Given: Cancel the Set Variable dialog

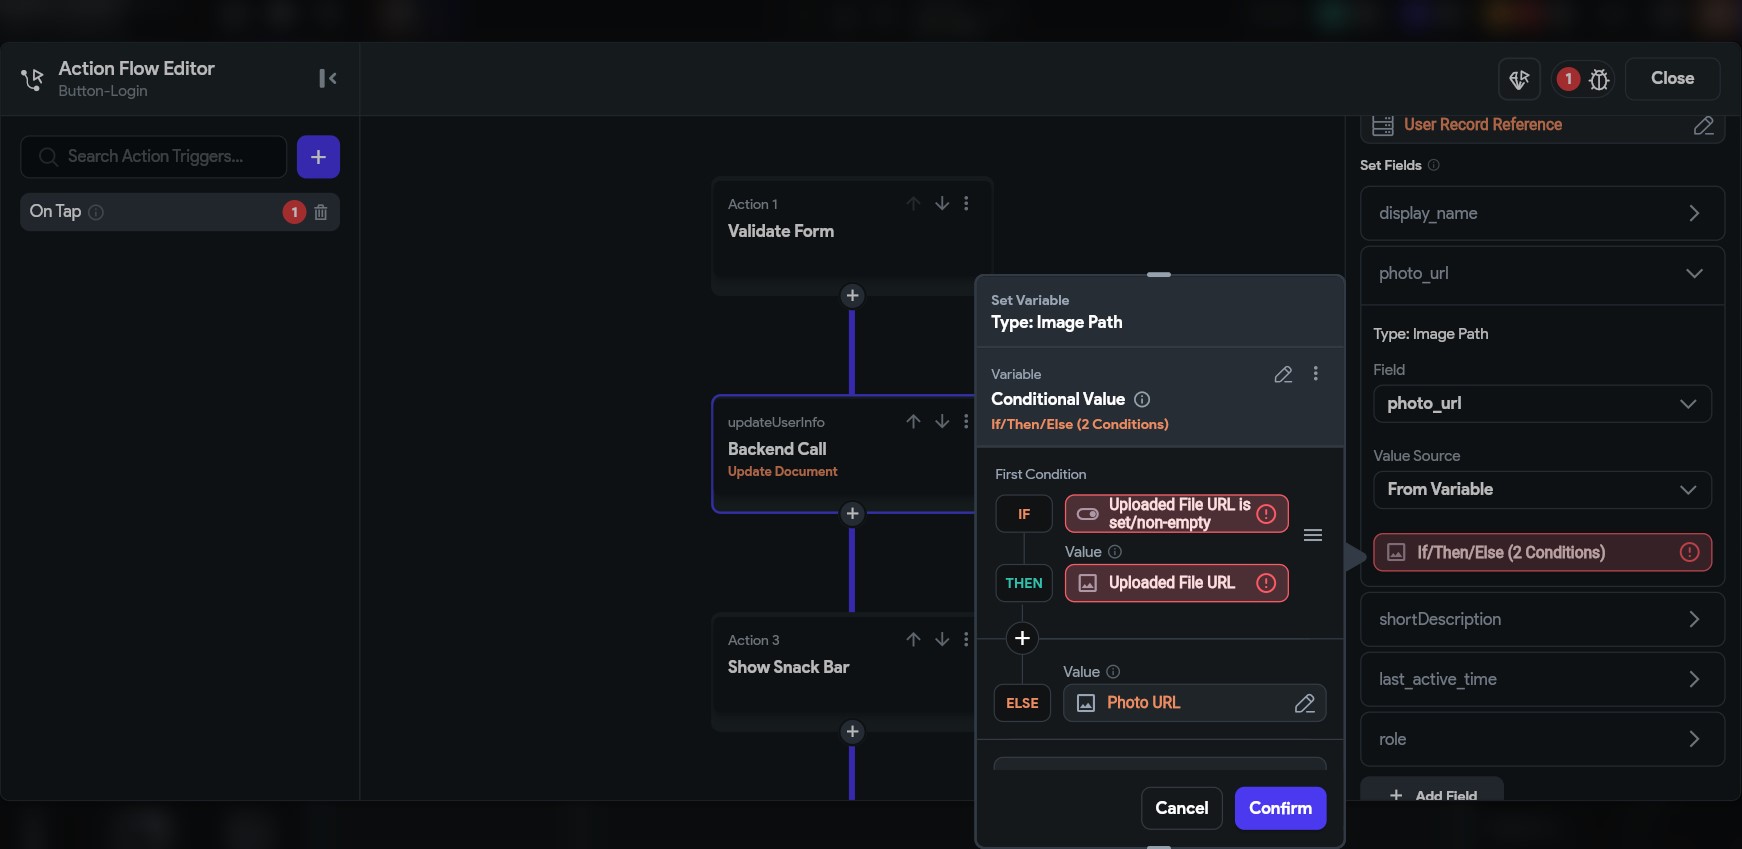Looking at the screenshot, I should coord(1182,809).
